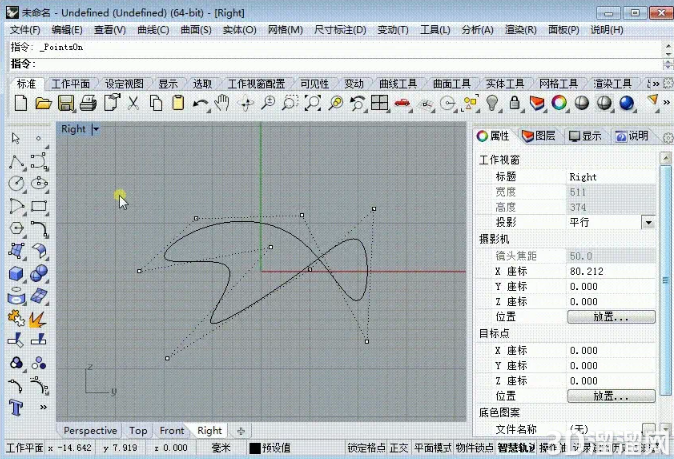Open the four-viewport layout icon
674x459 pixels.
coord(380,103)
